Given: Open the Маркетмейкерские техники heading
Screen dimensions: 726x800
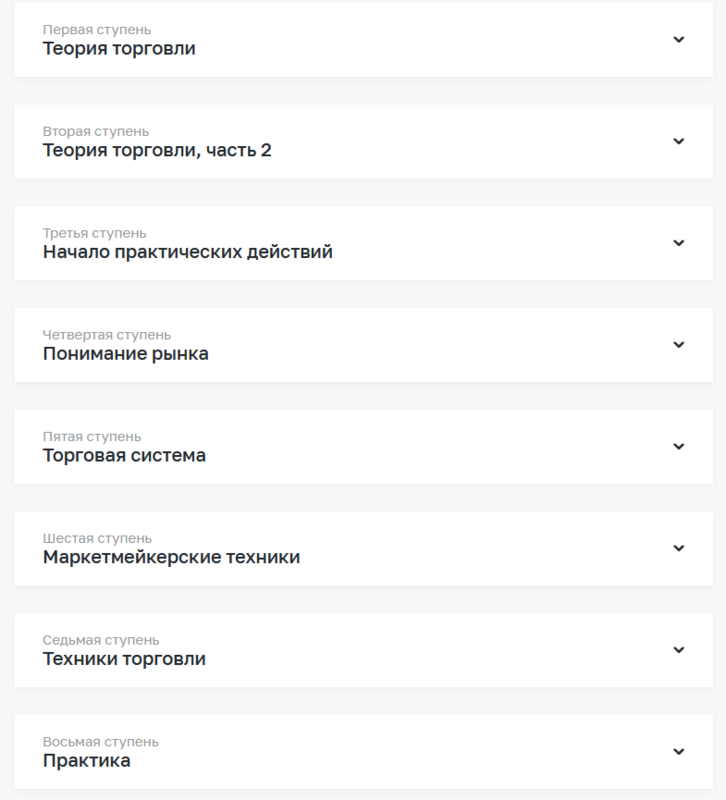Looking at the screenshot, I should point(171,557).
